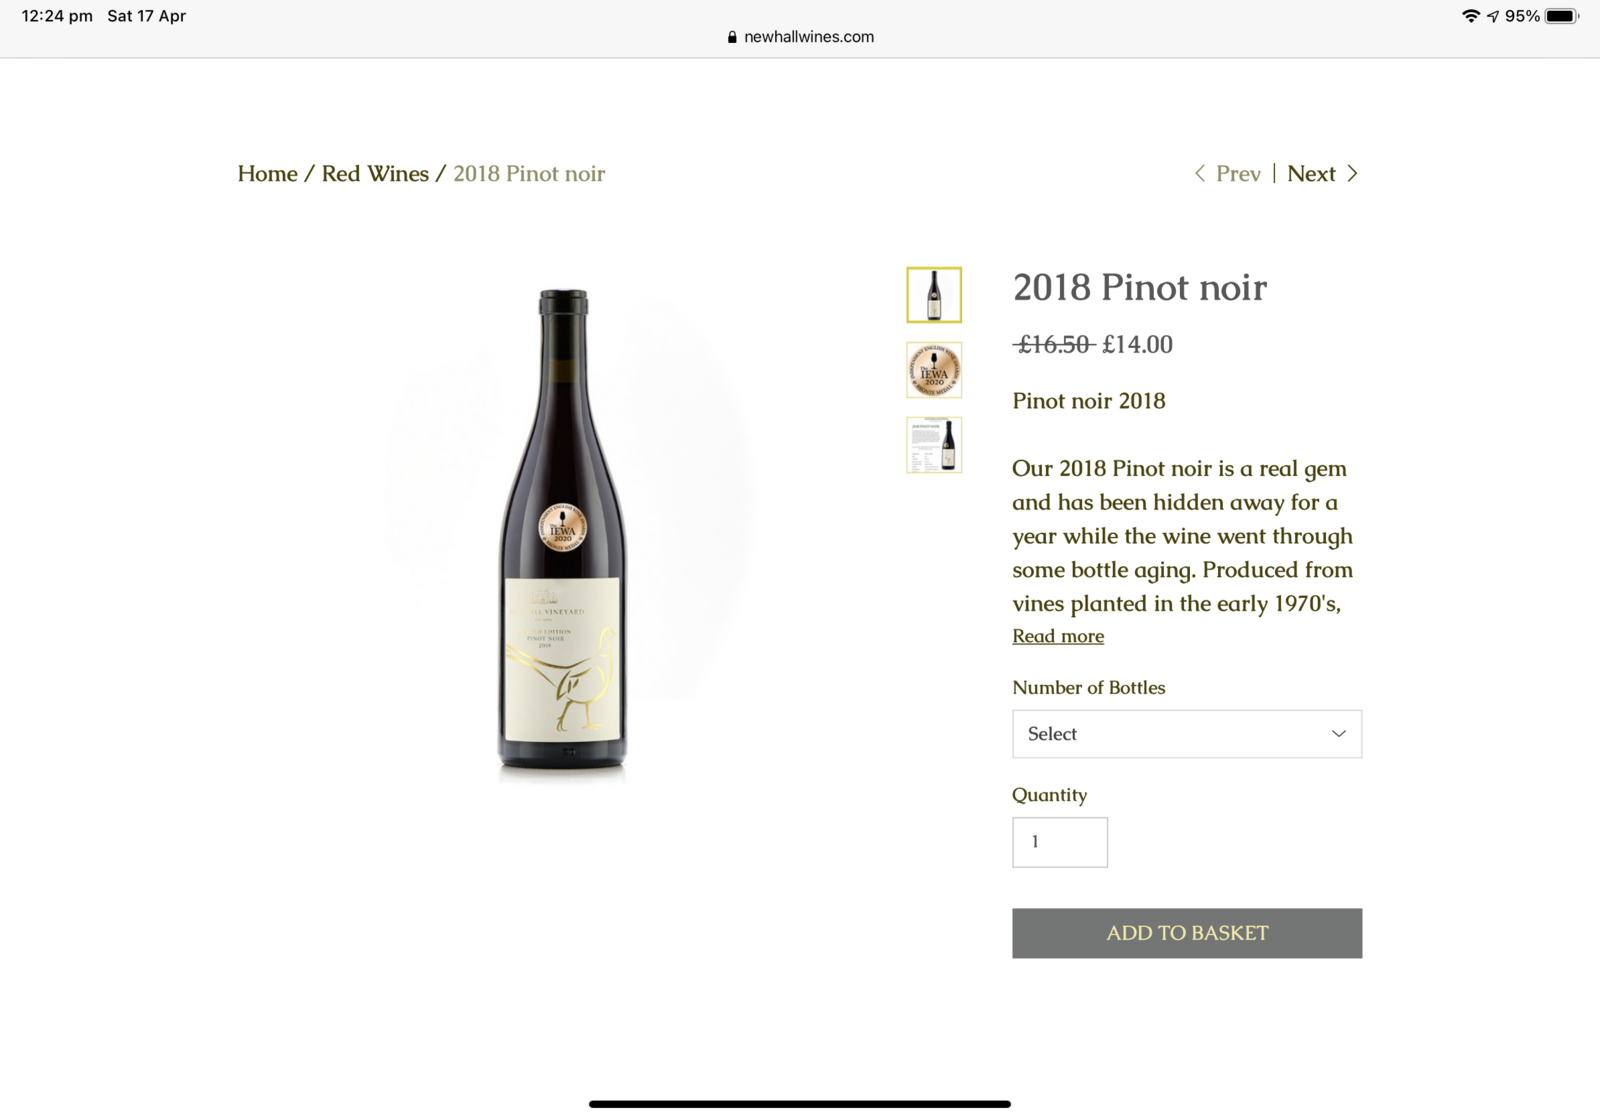The image size is (1600, 1118).
Task: Tap the Wi-Fi status icon
Action: [x=1470, y=16]
